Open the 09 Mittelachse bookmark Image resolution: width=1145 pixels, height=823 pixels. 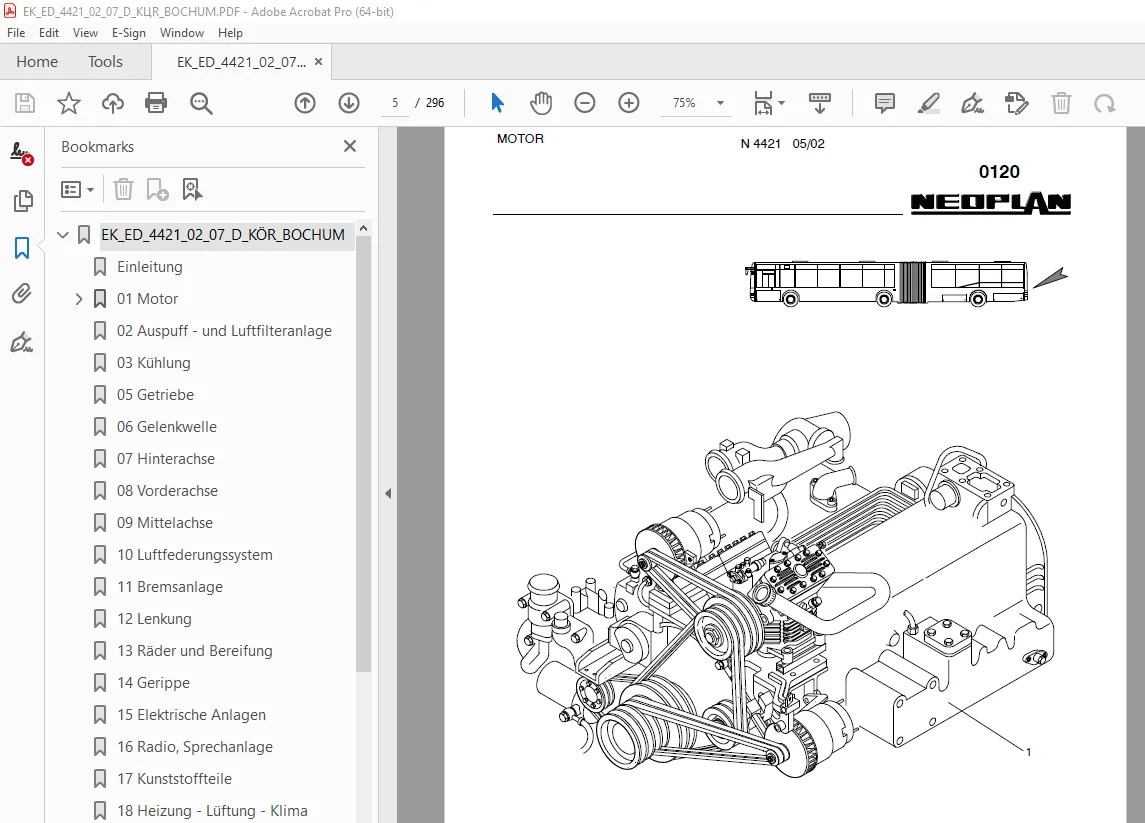165,523
